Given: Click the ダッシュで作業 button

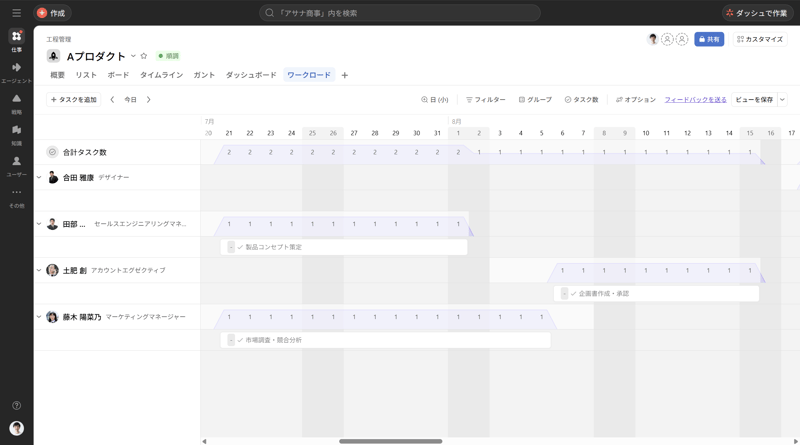Looking at the screenshot, I should [x=757, y=13].
